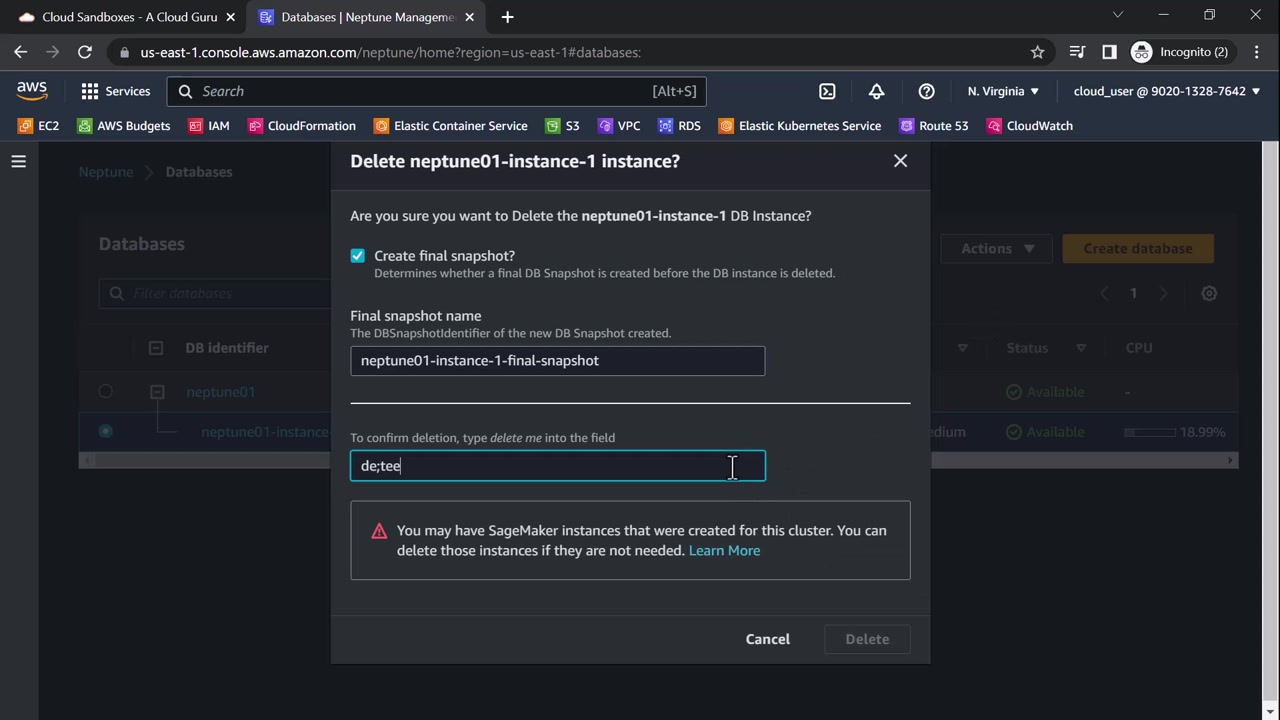Screen dimensions: 1280x720
Task: Open the AWS Budgets shortcut
Action: click(x=124, y=126)
